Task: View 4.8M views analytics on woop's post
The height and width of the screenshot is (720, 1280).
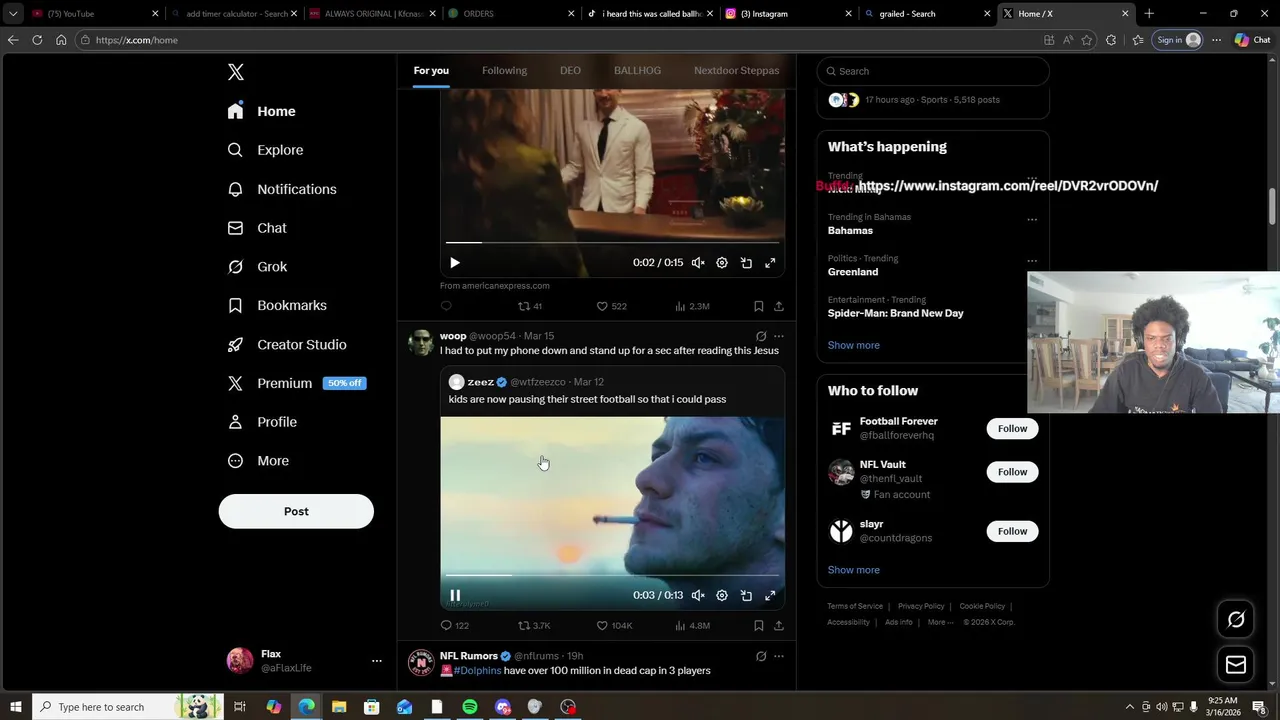Action: pos(692,625)
